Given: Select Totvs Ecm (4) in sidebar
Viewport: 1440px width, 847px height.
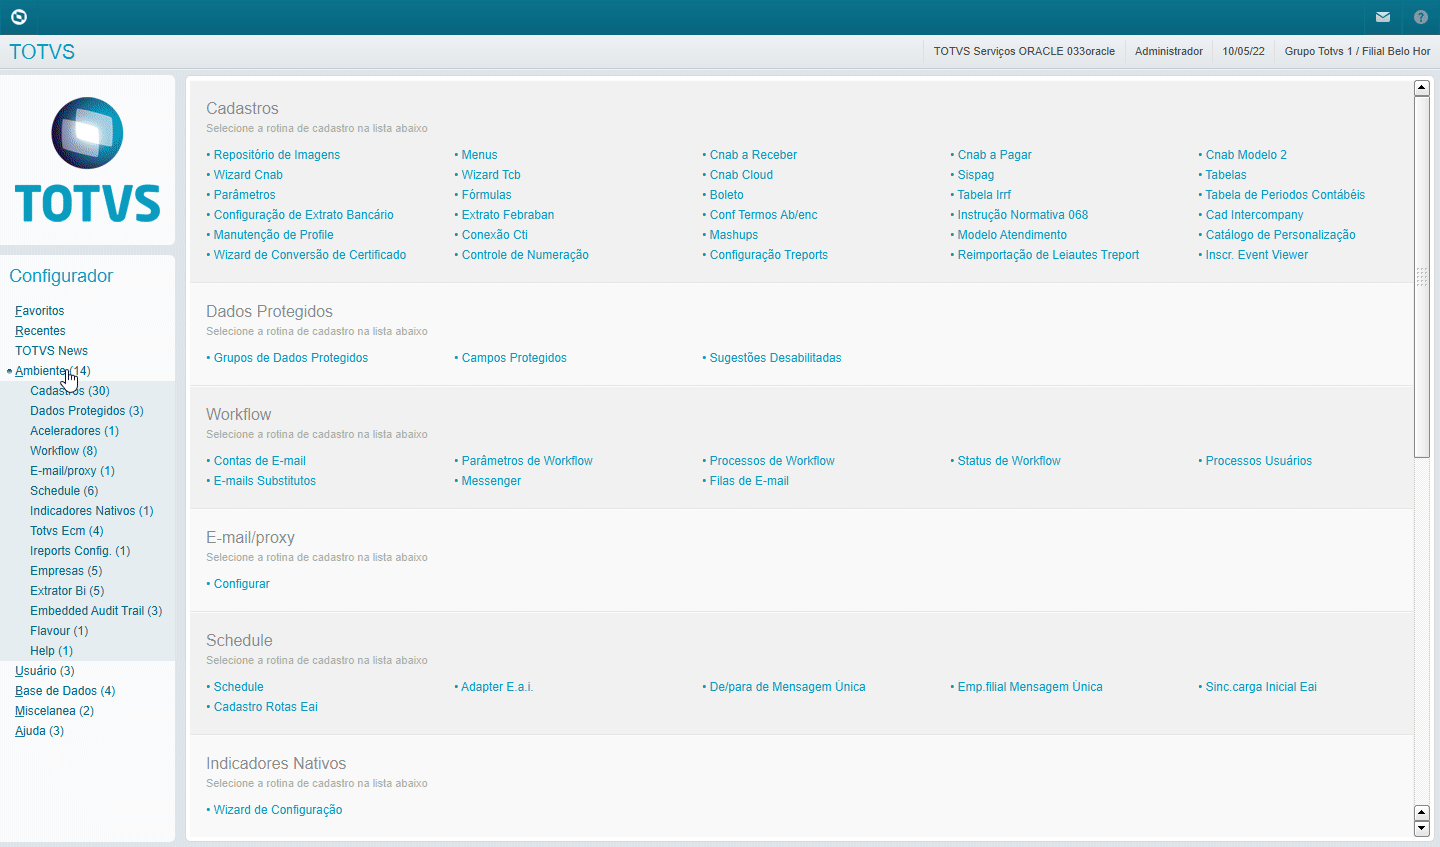Looking at the screenshot, I should 67,531.
